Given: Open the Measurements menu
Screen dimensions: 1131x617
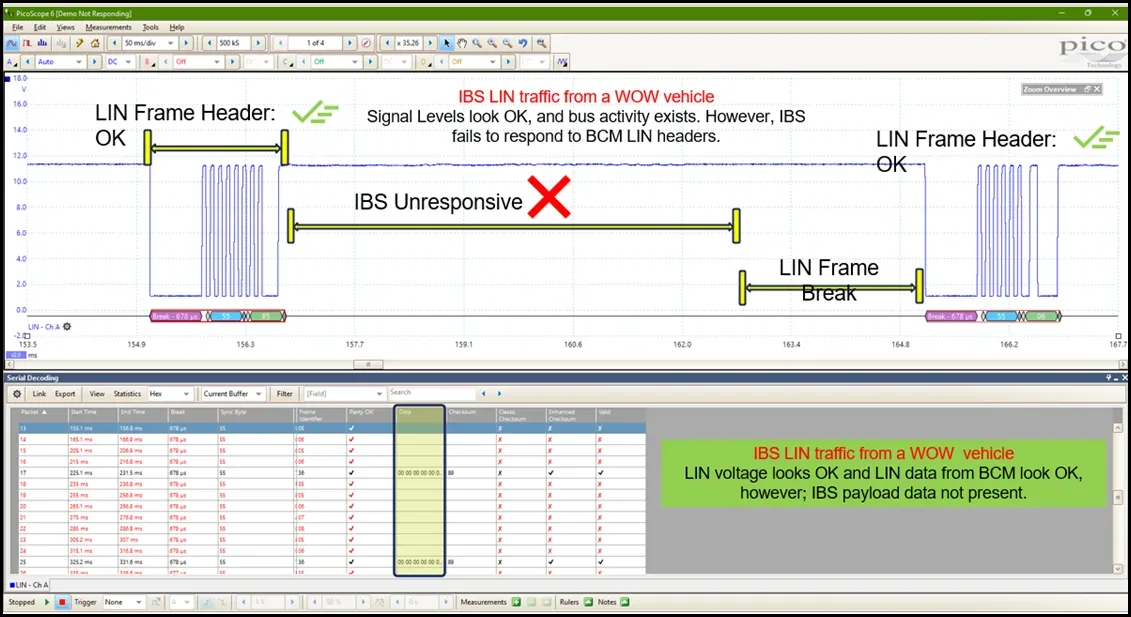Looking at the screenshot, I should pyautogui.click(x=108, y=27).
